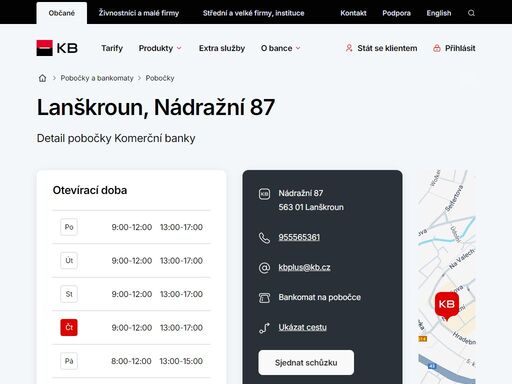The width and height of the screenshot is (512, 384).
Task: Select the Po day badge
Action: point(69,227)
